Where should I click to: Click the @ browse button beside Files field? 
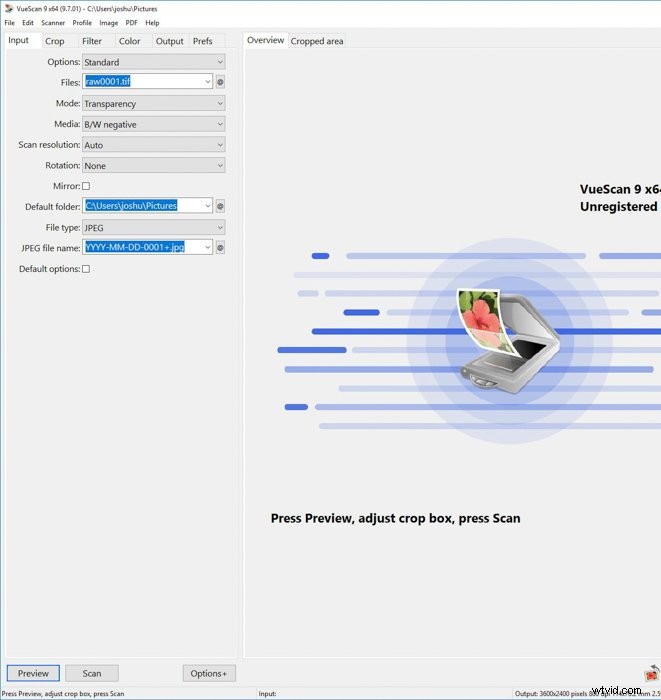(x=220, y=82)
